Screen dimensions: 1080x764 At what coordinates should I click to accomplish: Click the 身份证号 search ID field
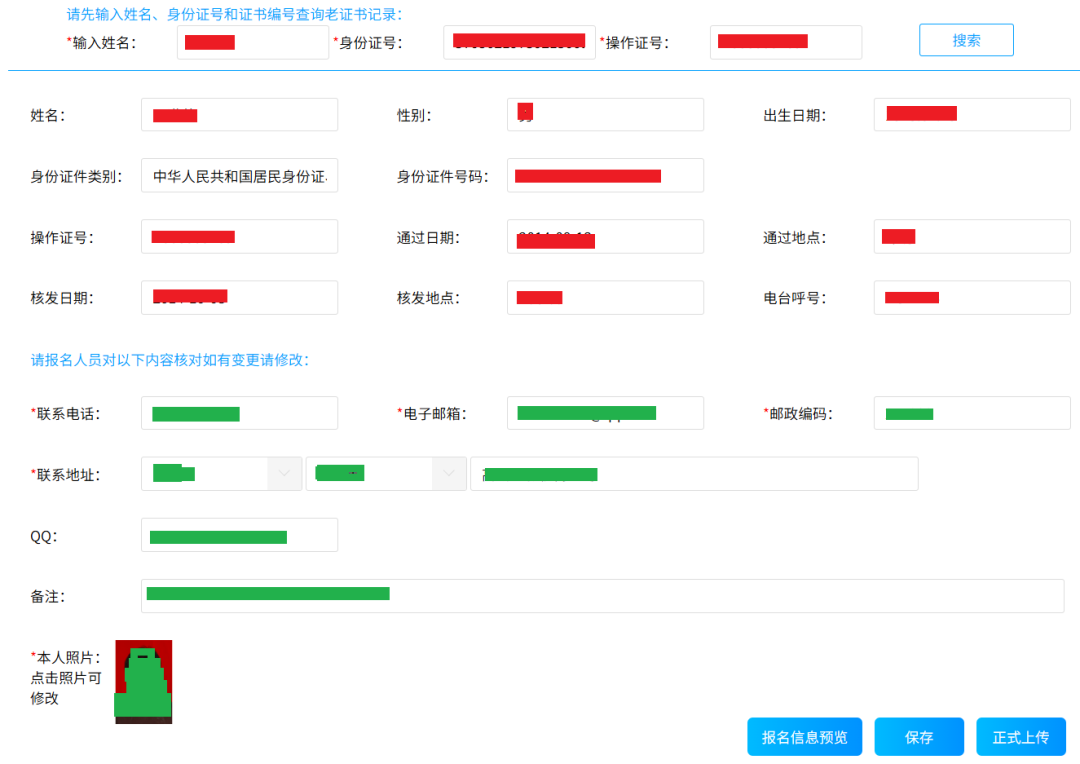519,42
